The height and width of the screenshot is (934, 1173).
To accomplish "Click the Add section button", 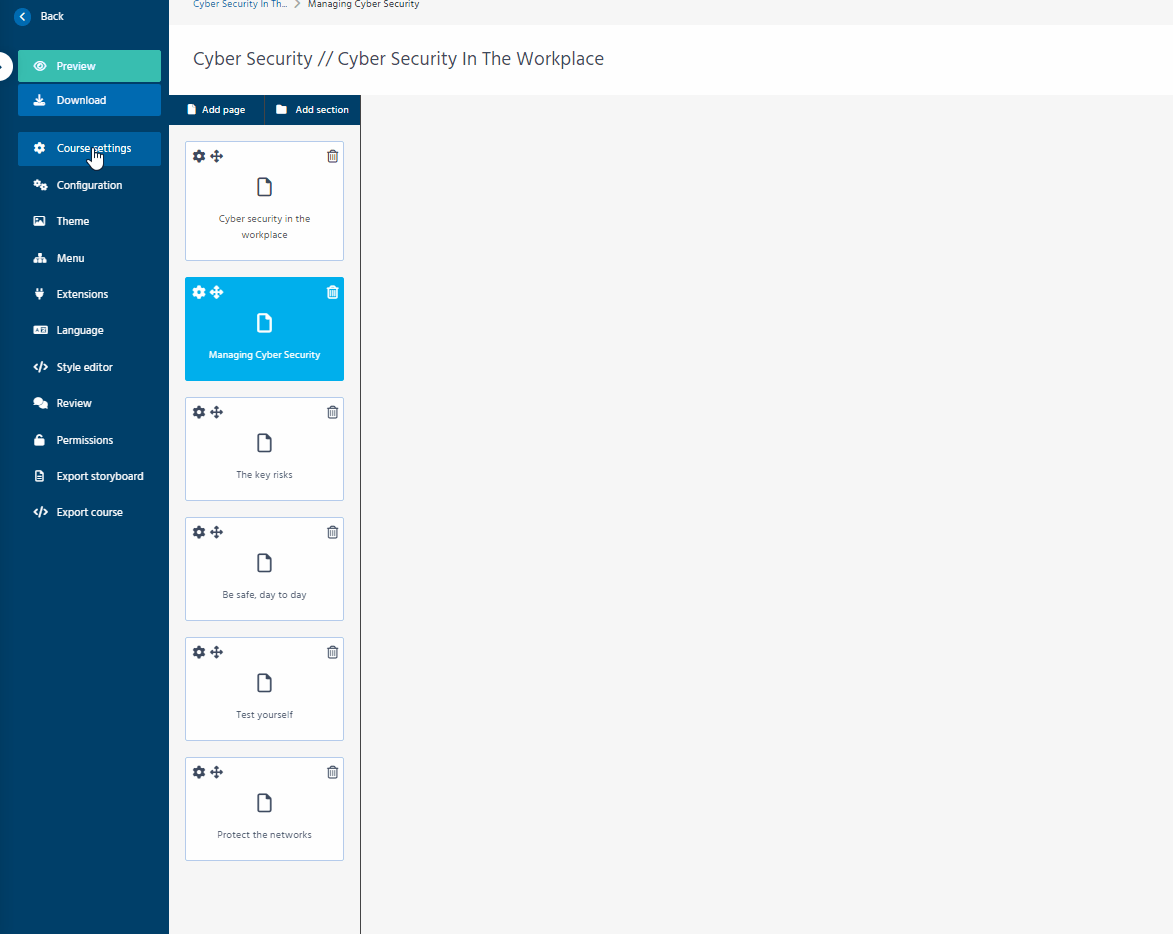I will (x=312, y=110).
